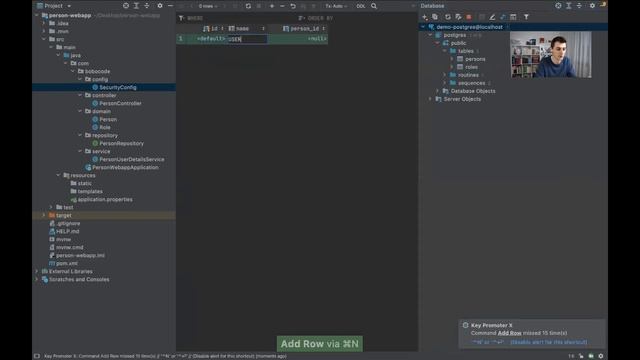The image size is (640, 360).
Task: Click the revert changes icon
Action: (293, 6)
